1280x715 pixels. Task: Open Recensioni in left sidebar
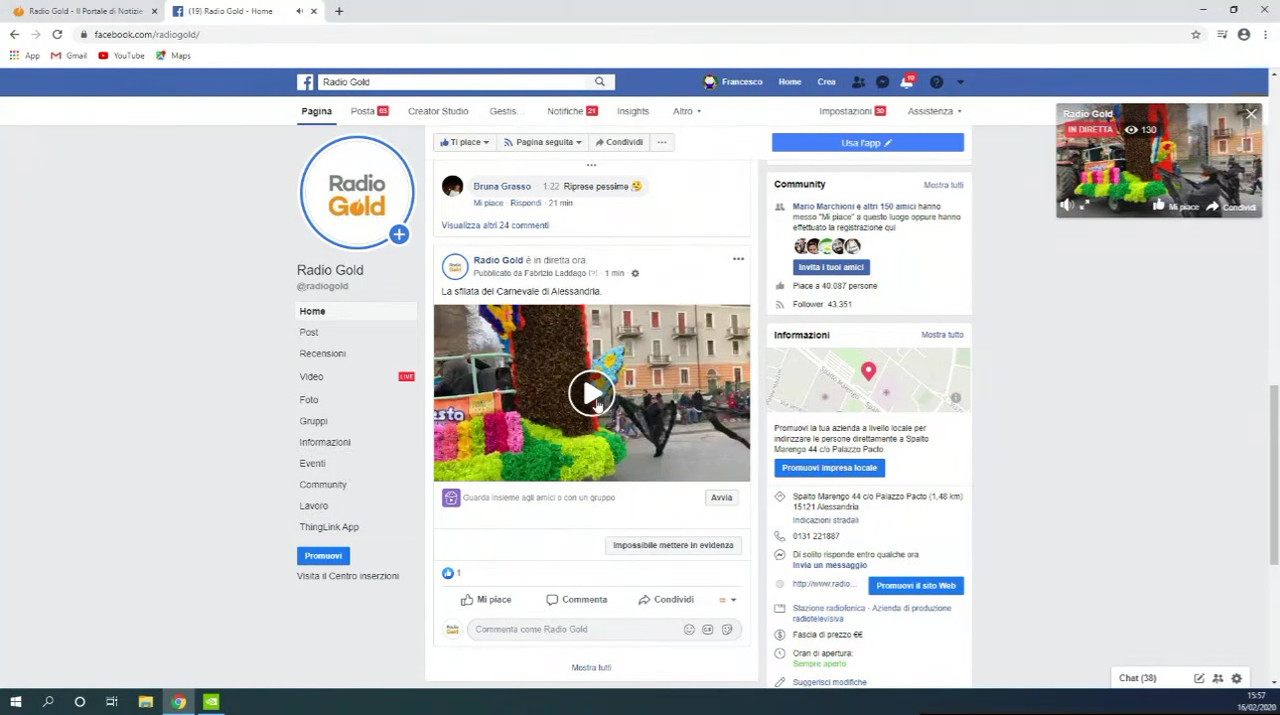point(323,353)
